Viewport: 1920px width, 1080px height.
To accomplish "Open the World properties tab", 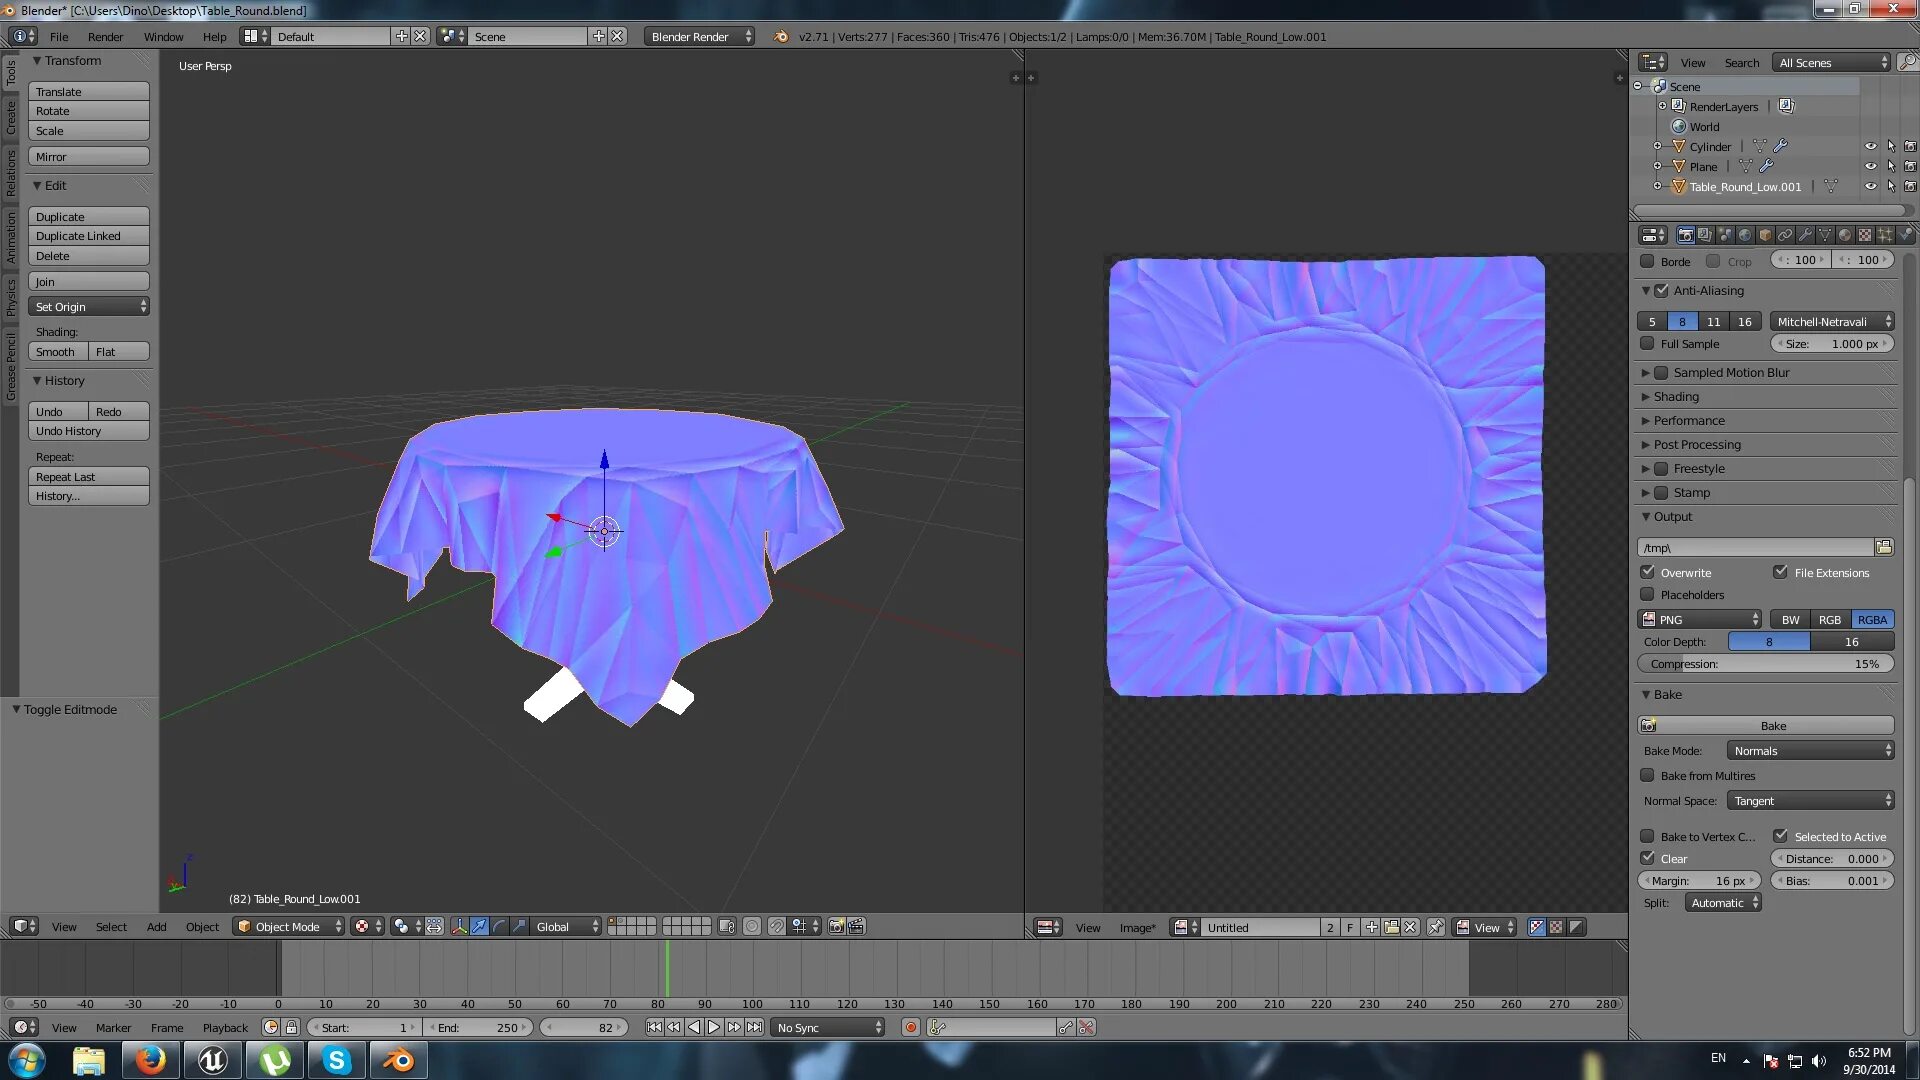I will point(1745,235).
